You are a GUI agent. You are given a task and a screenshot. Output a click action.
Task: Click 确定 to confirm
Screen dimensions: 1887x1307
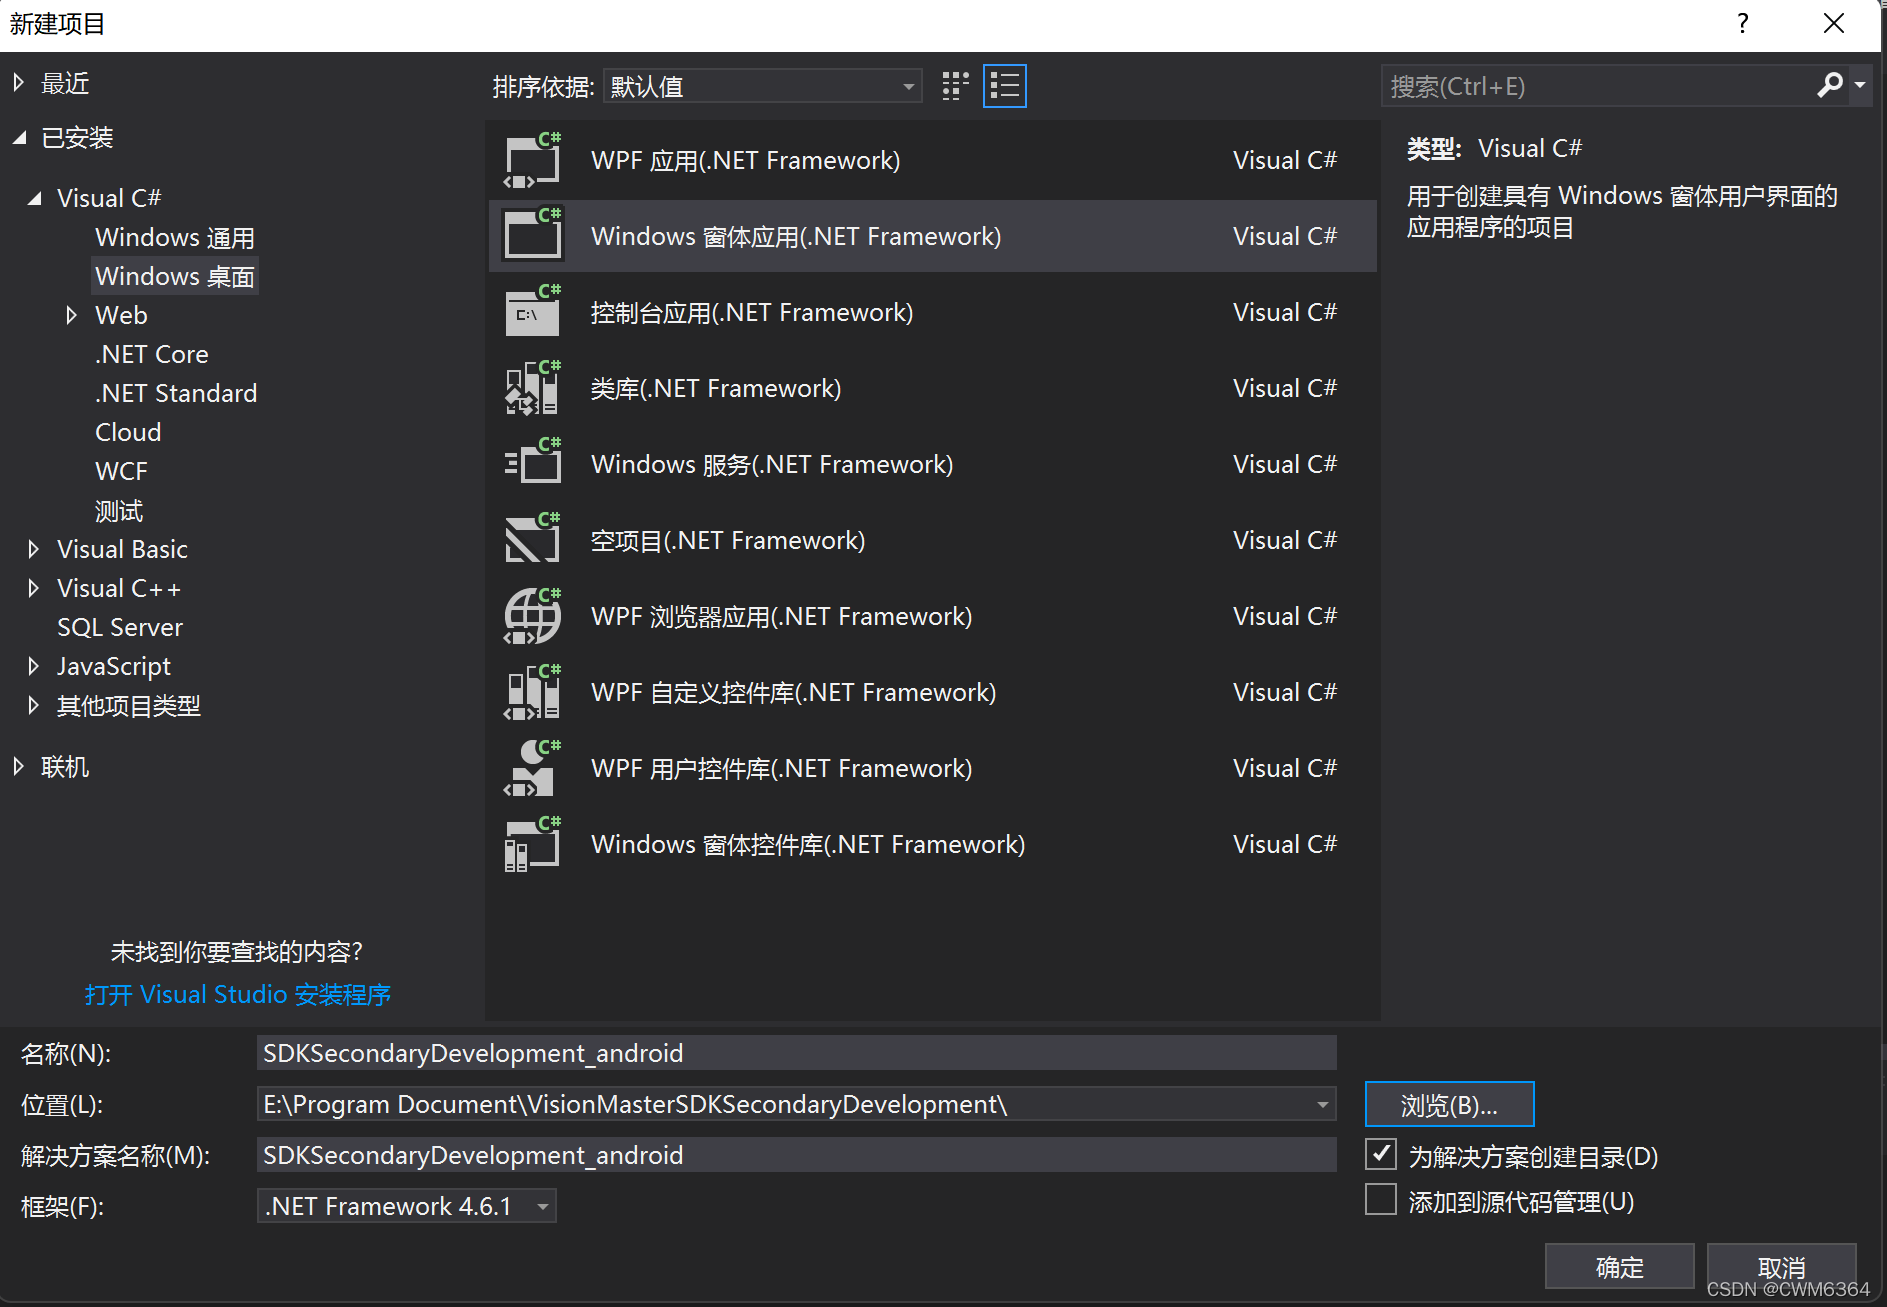point(1619,1267)
